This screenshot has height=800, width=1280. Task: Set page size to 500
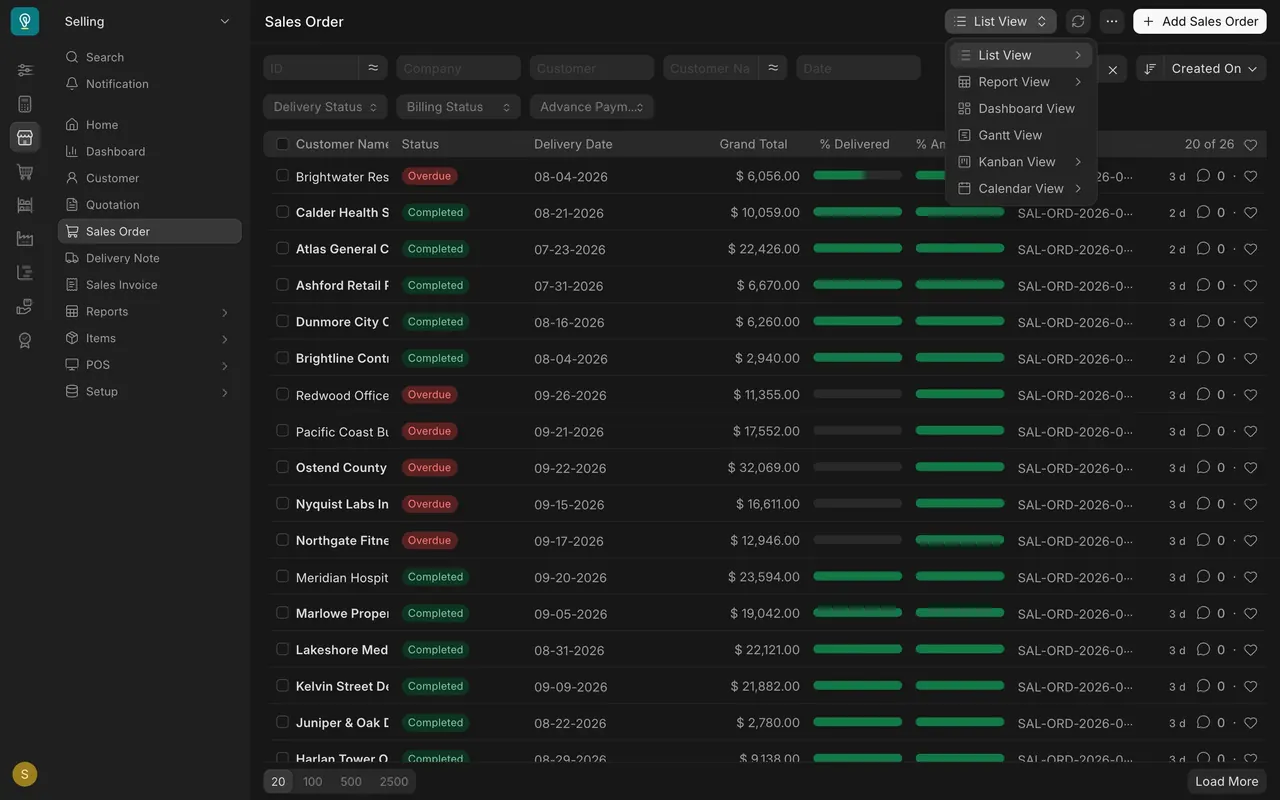pos(351,782)
